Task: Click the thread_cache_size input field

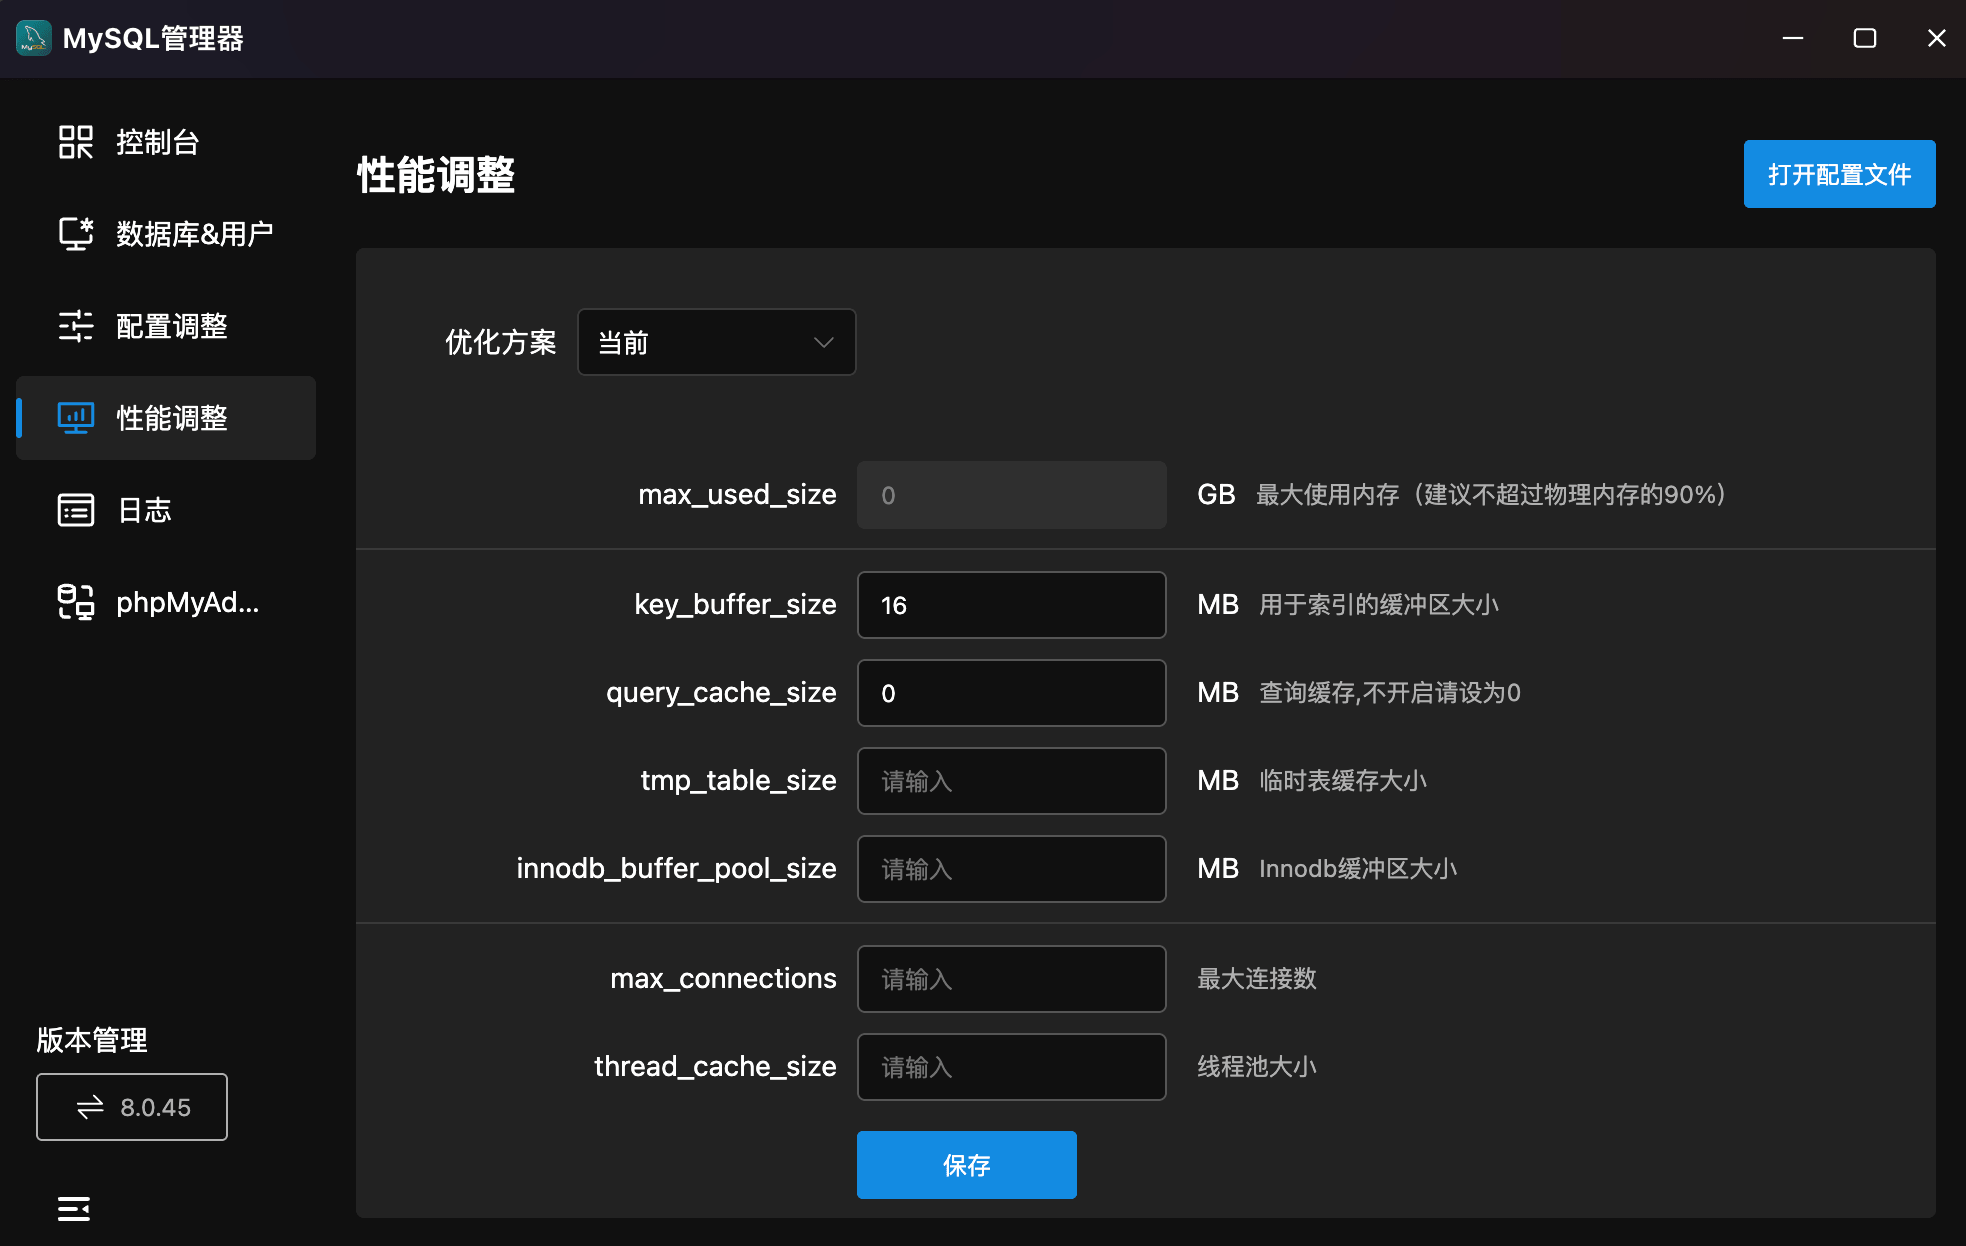Action: (1011, 1067)
